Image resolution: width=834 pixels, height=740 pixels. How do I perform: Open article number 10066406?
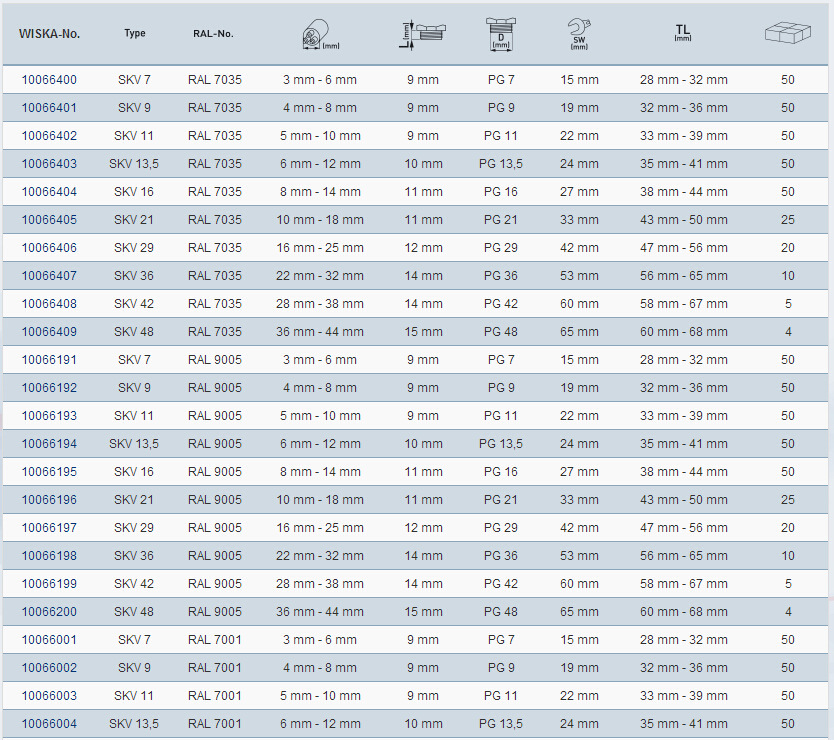(x=49, y=248)
